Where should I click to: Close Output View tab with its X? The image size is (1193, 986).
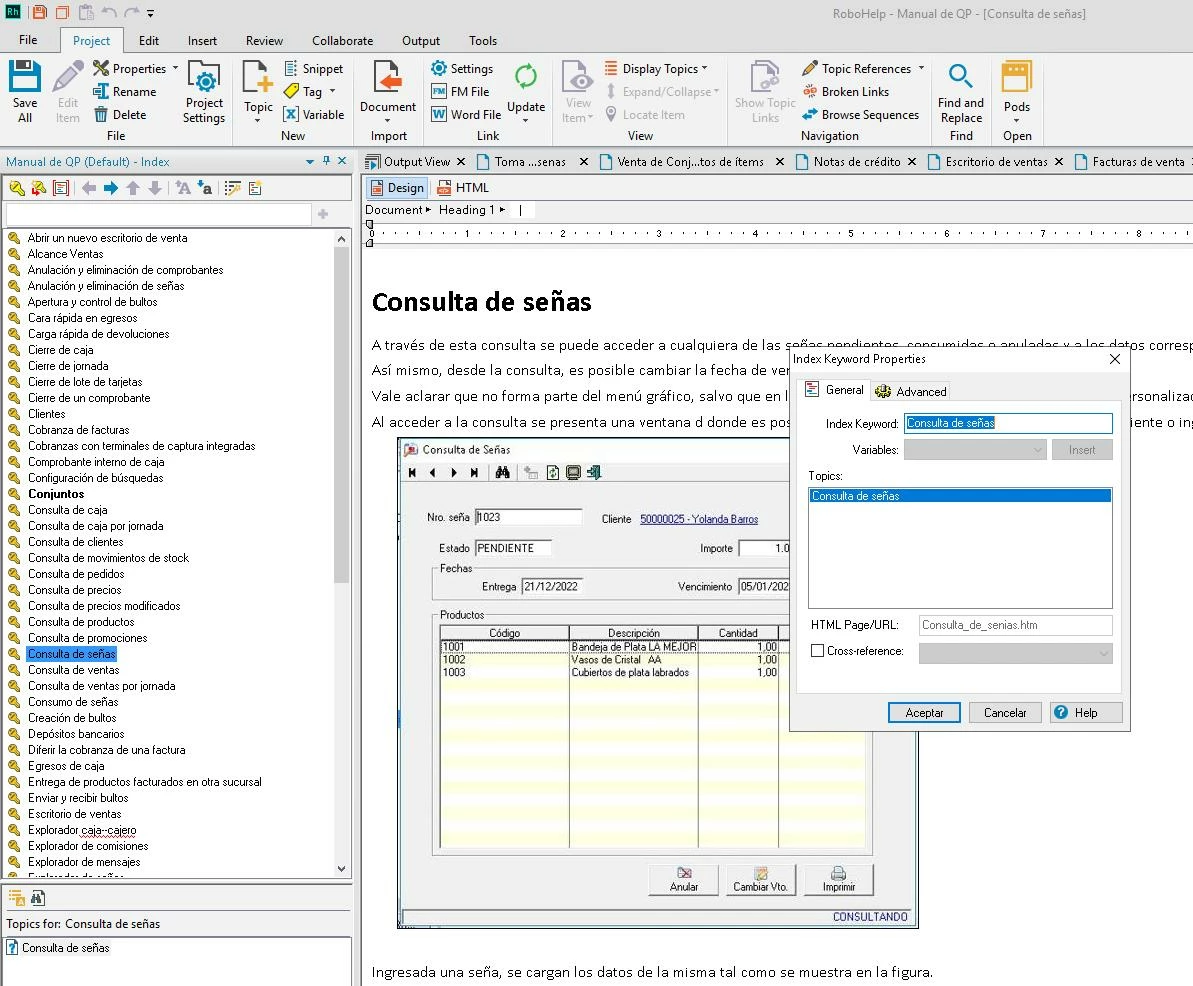click(x=461, y=161)
